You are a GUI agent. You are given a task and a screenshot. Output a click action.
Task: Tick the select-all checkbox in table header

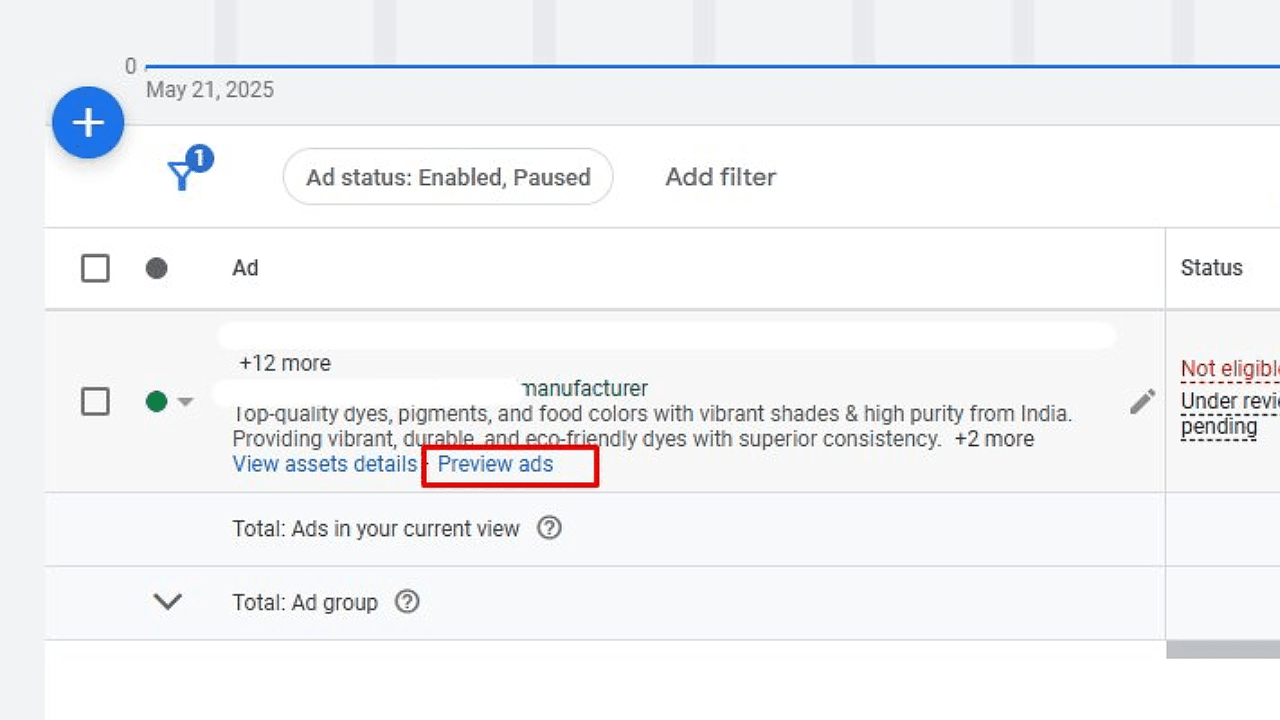tap(95, 268)
